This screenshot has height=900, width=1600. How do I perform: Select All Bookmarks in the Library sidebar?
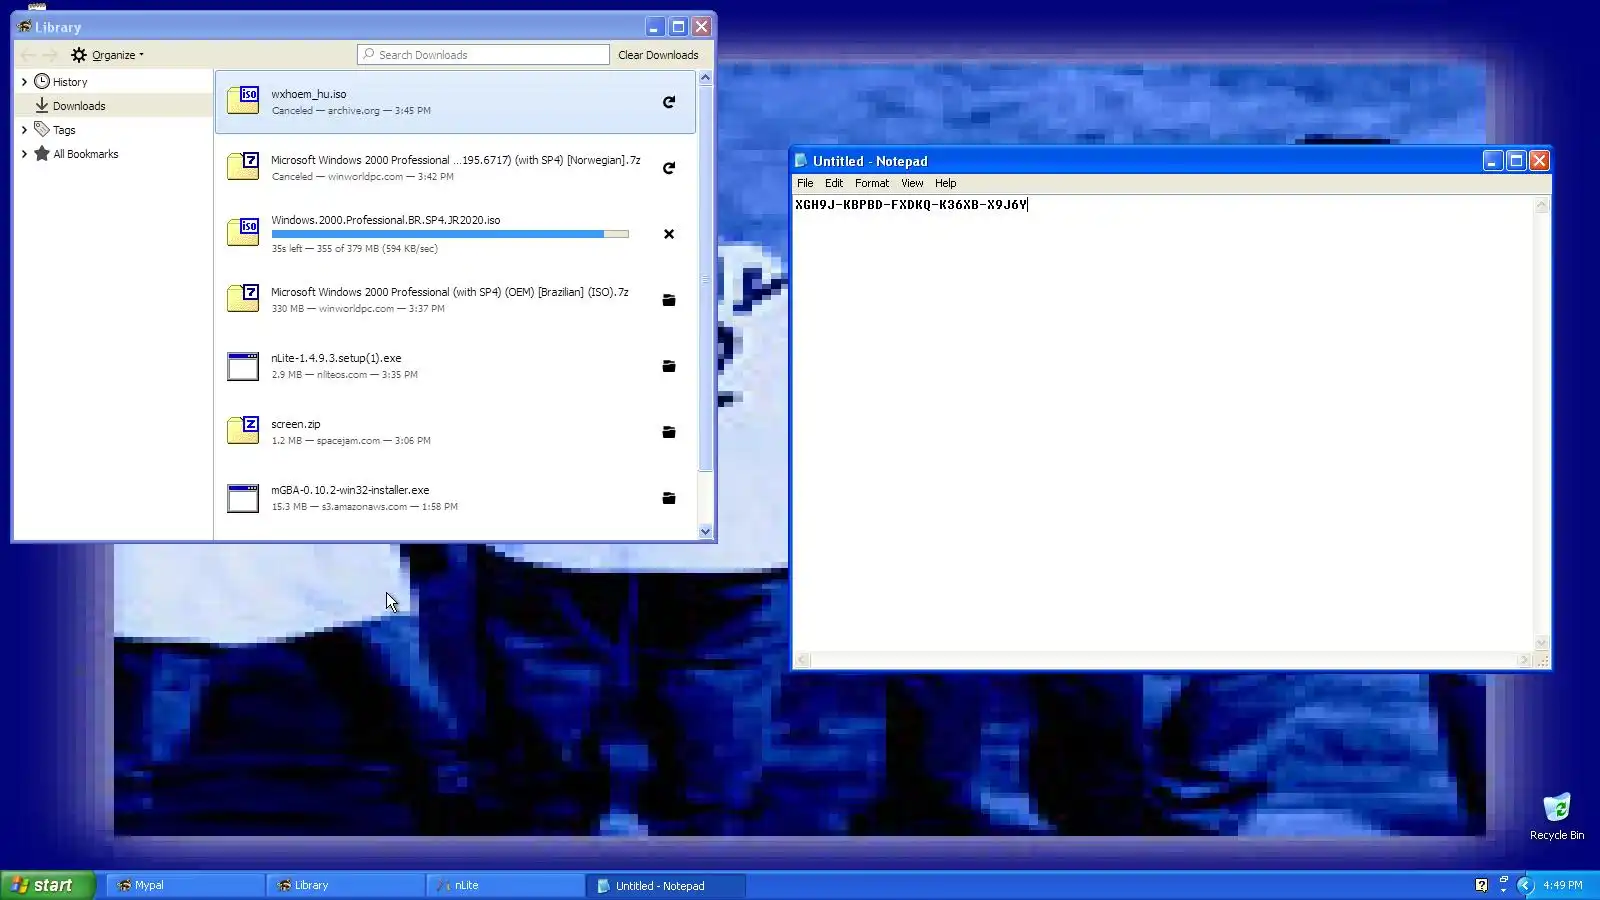pos(113,154)
